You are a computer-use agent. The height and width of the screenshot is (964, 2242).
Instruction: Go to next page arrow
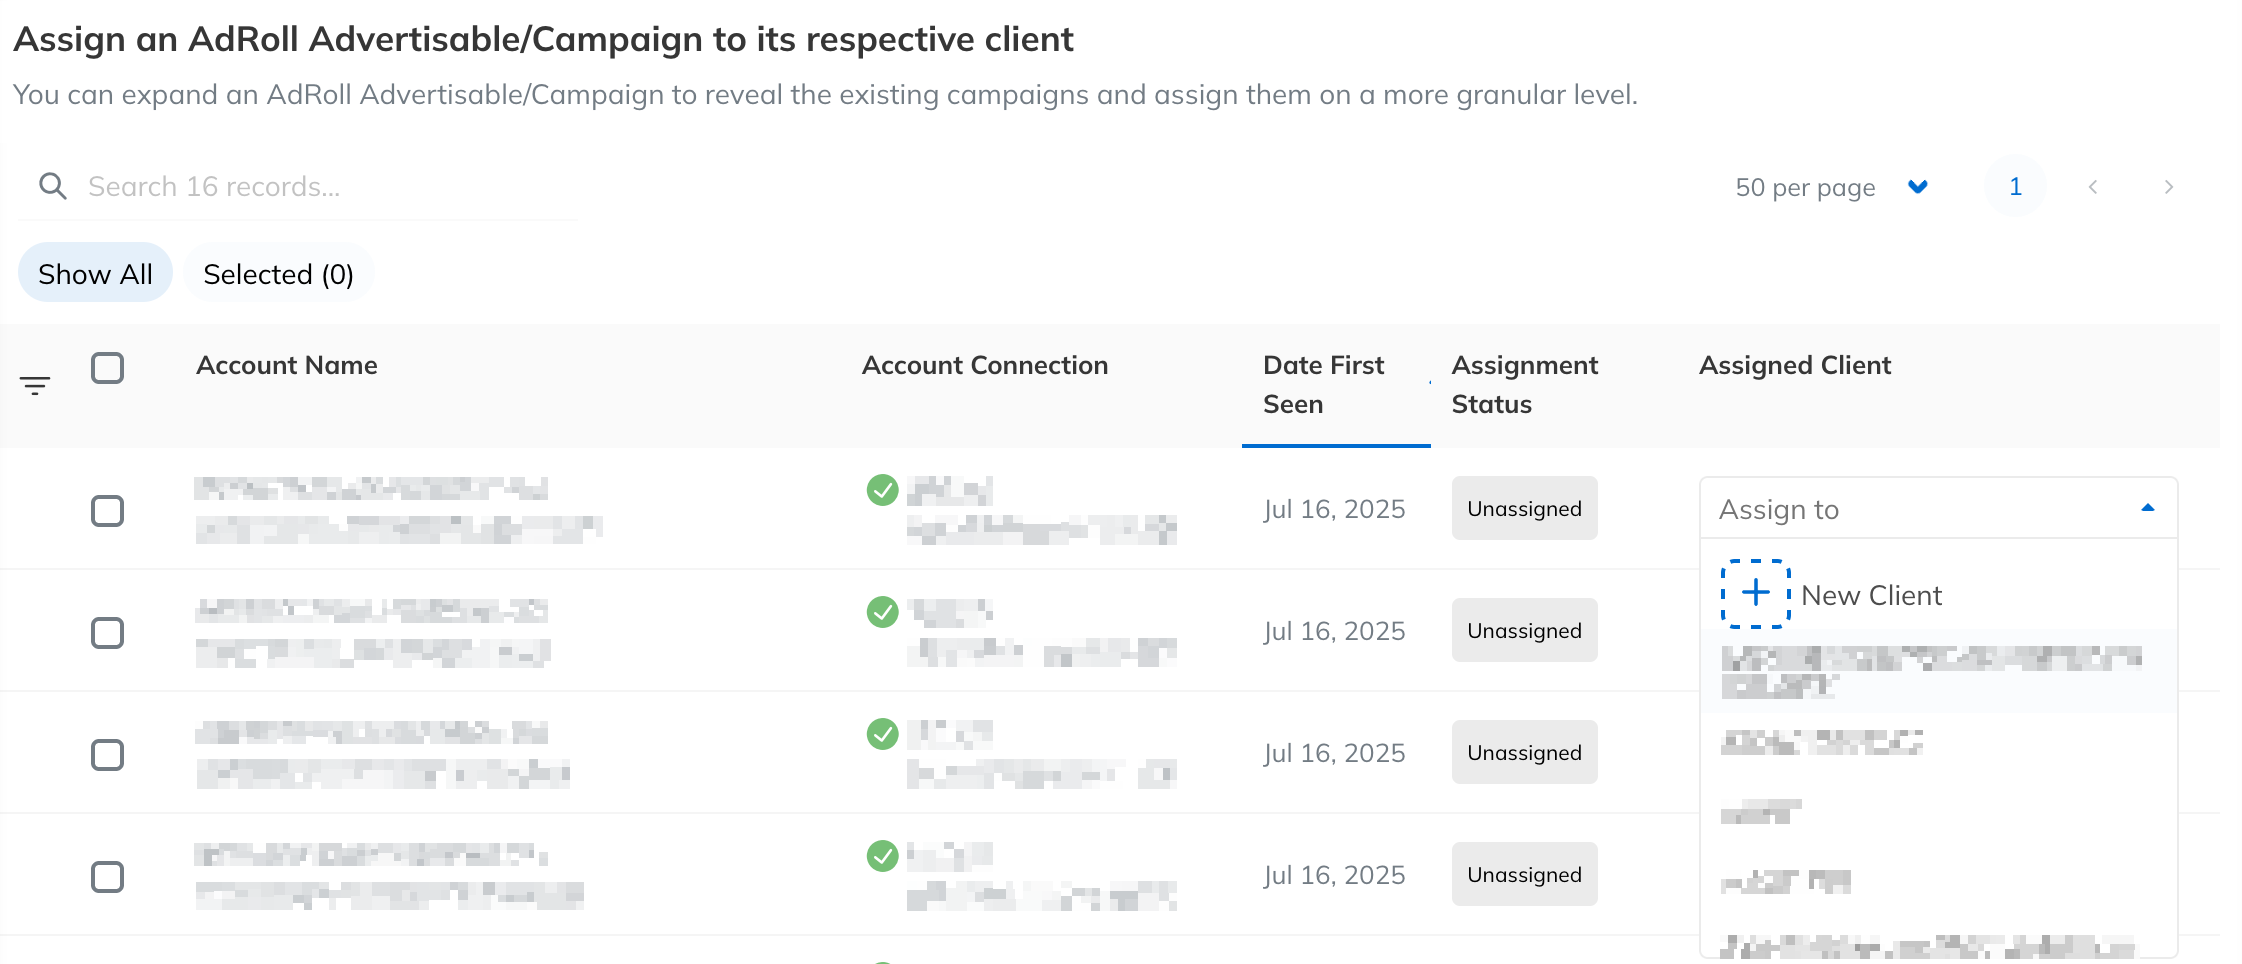click(x=2168, y=187)
